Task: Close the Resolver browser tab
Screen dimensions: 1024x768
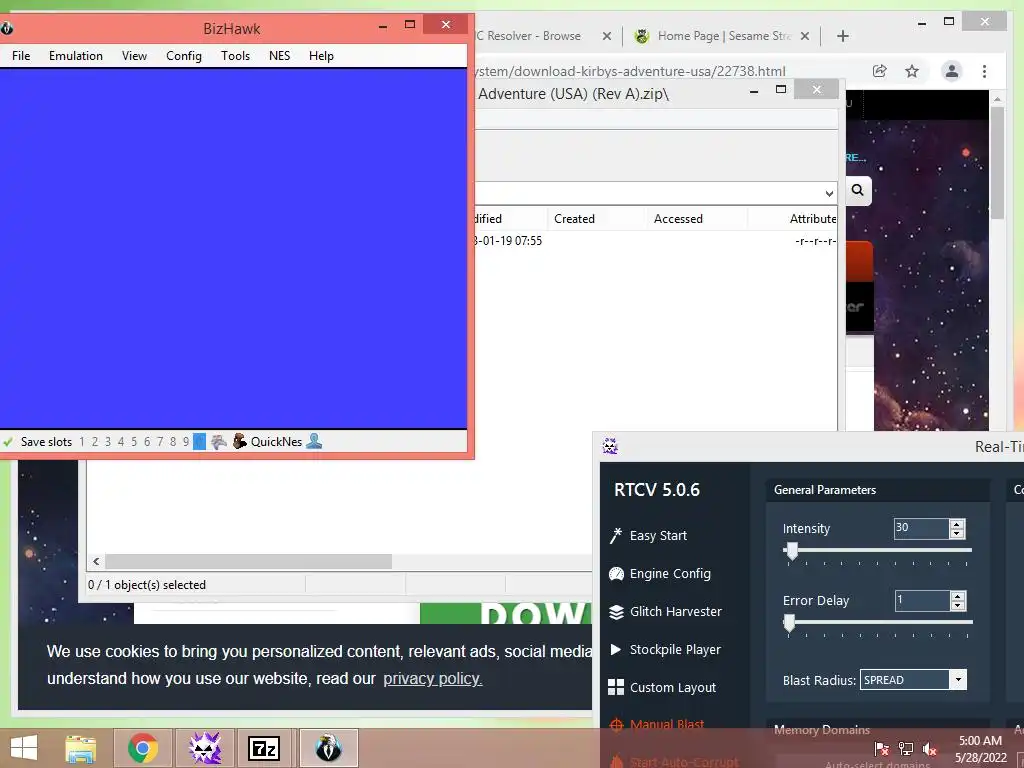Action: pos(607,36)
